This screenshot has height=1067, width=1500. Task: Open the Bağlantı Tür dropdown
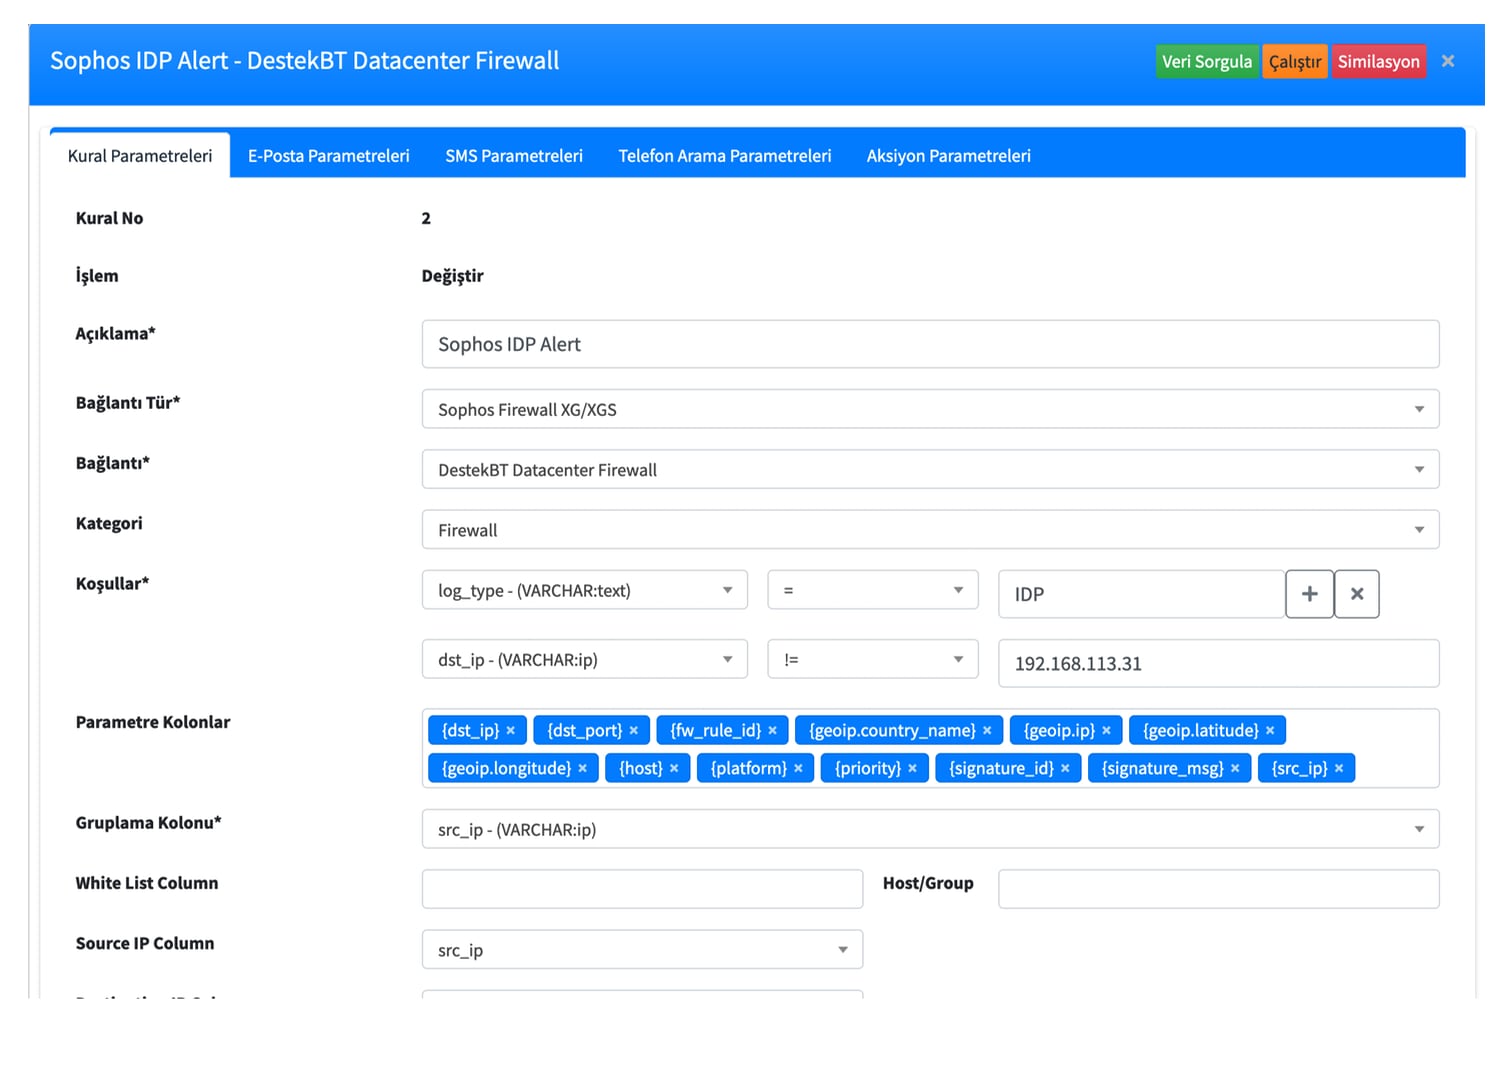pyautogui.click(x=930, y=409)
